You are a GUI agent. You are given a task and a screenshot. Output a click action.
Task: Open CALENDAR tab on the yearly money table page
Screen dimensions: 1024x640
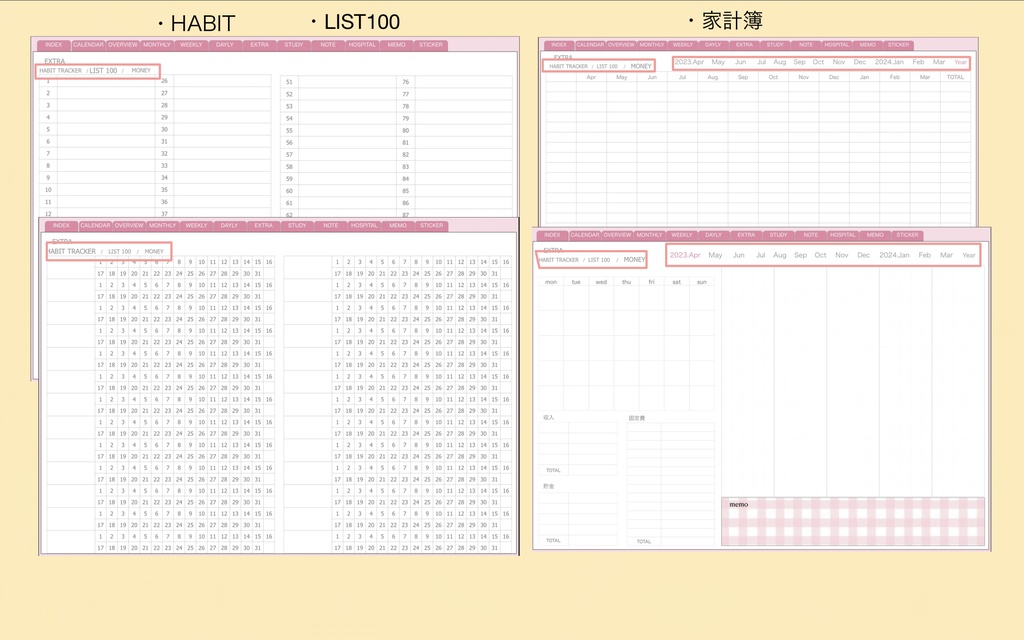pos(590,45)
